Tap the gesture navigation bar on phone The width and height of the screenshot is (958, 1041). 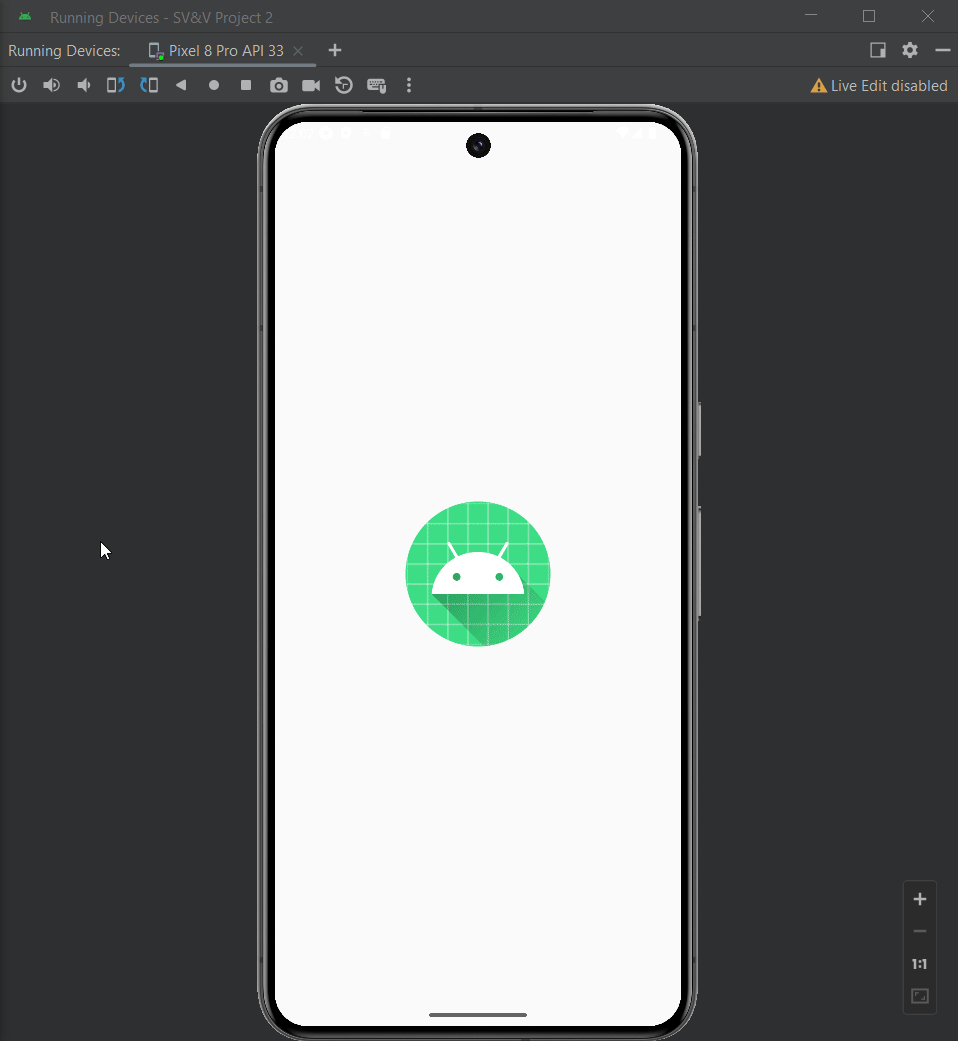(478, 1014)
